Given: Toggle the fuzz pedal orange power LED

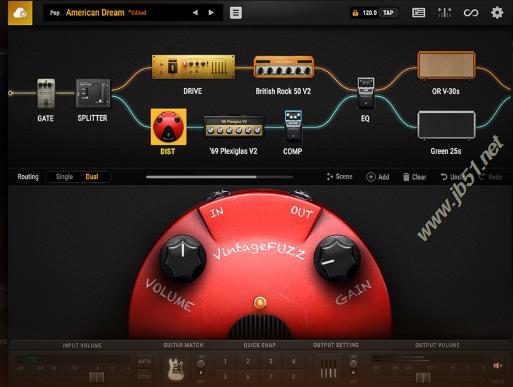Looking at the screenshot, I should (x=260, y=303).
